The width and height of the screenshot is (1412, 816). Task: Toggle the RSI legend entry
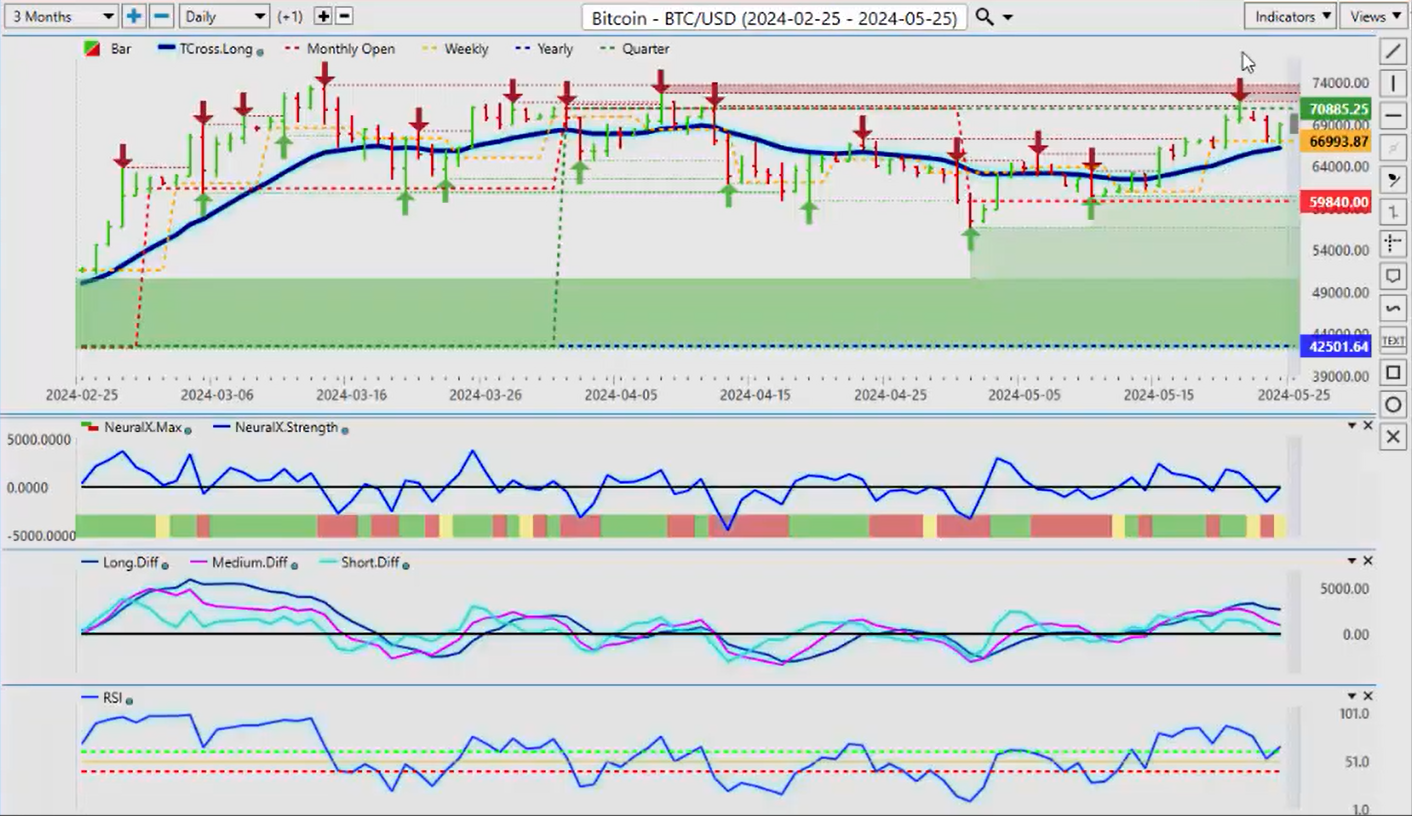coord(109,698)
